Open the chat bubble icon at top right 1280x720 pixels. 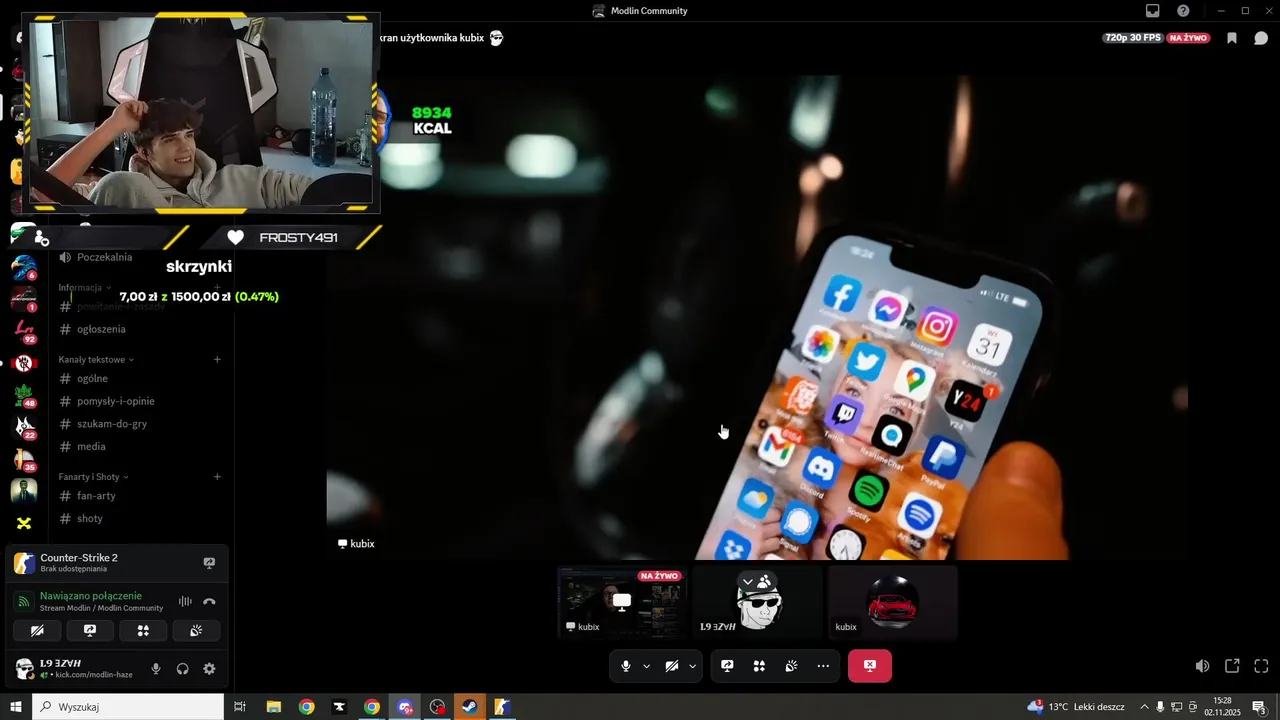coord(1261,38)
